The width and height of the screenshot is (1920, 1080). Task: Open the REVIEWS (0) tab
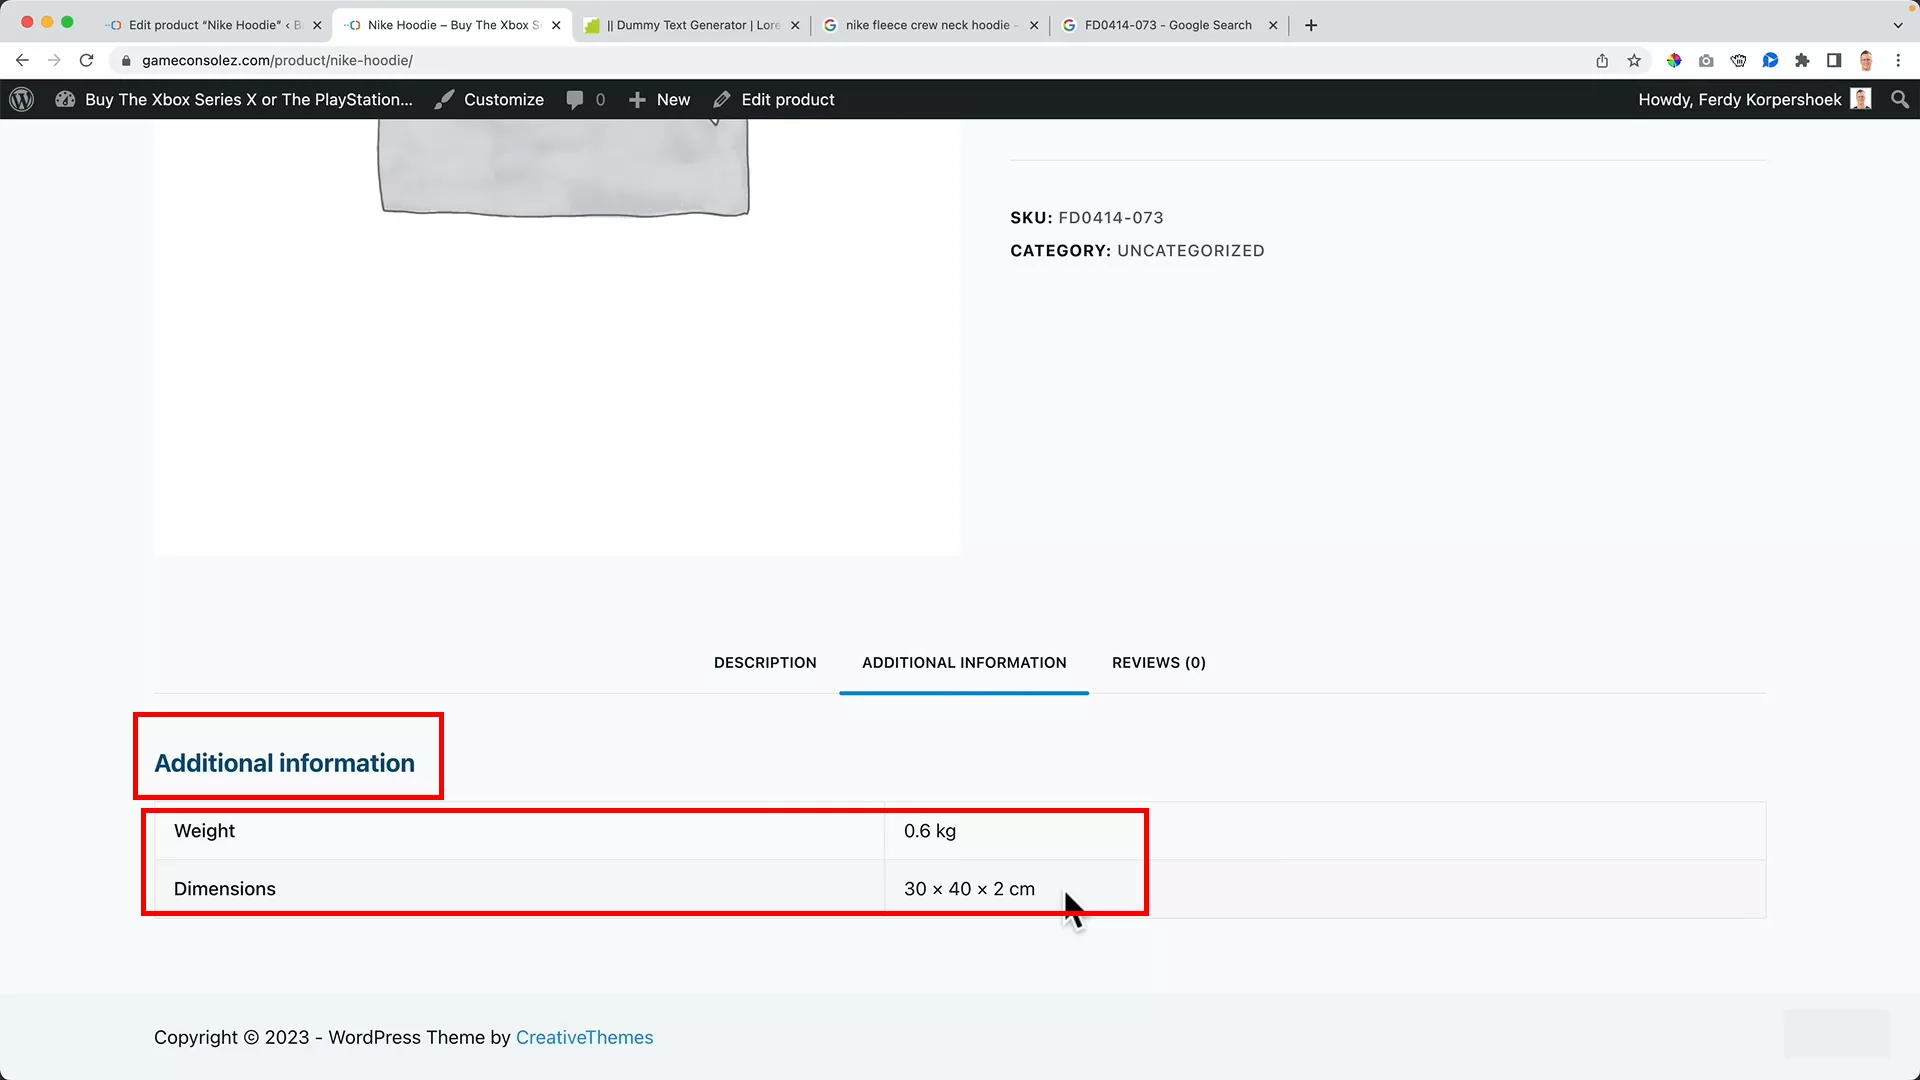[1158, 662]
